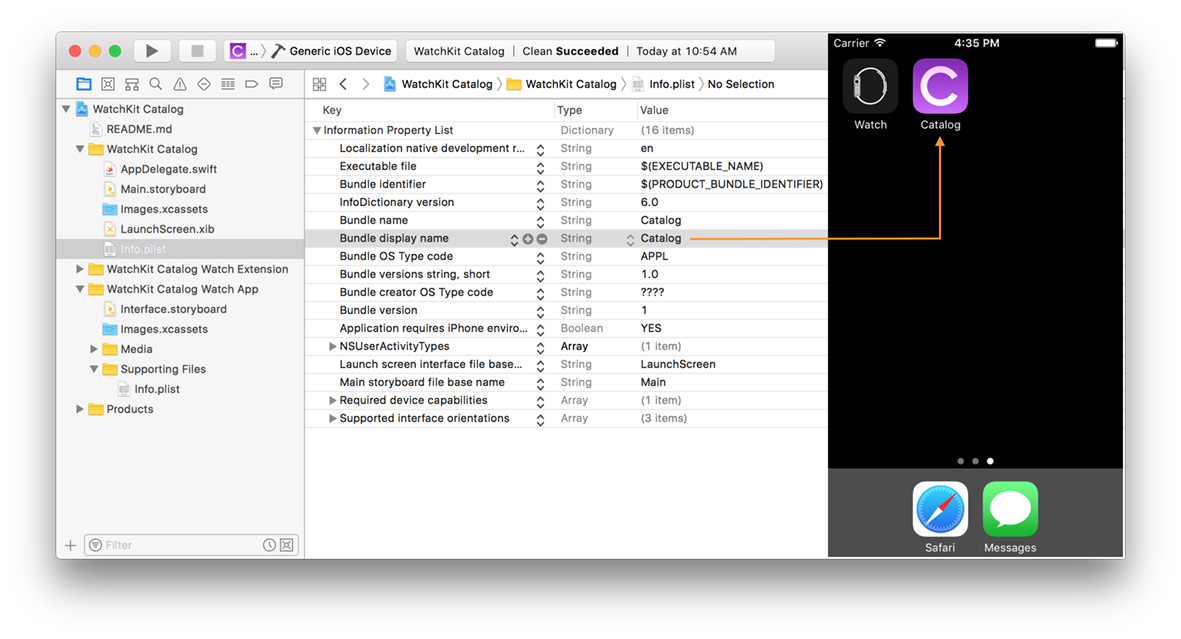Expand the Products folder
The width and height of the screenshot is (1181, 639).
[80, 409]
